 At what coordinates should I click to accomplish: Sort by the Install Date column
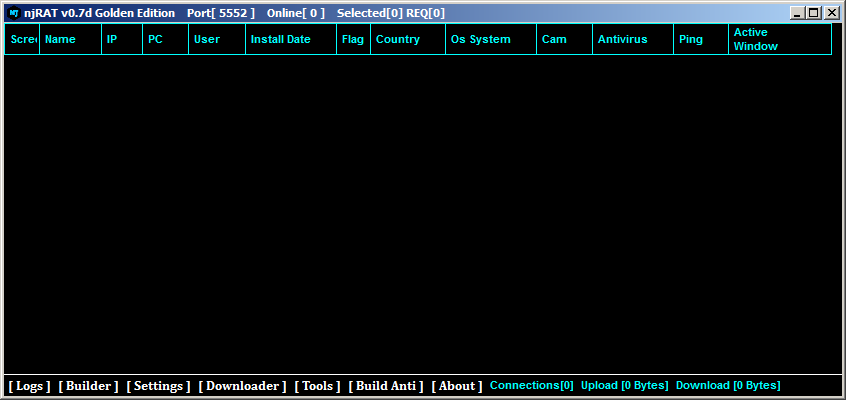tap(290, 39)
